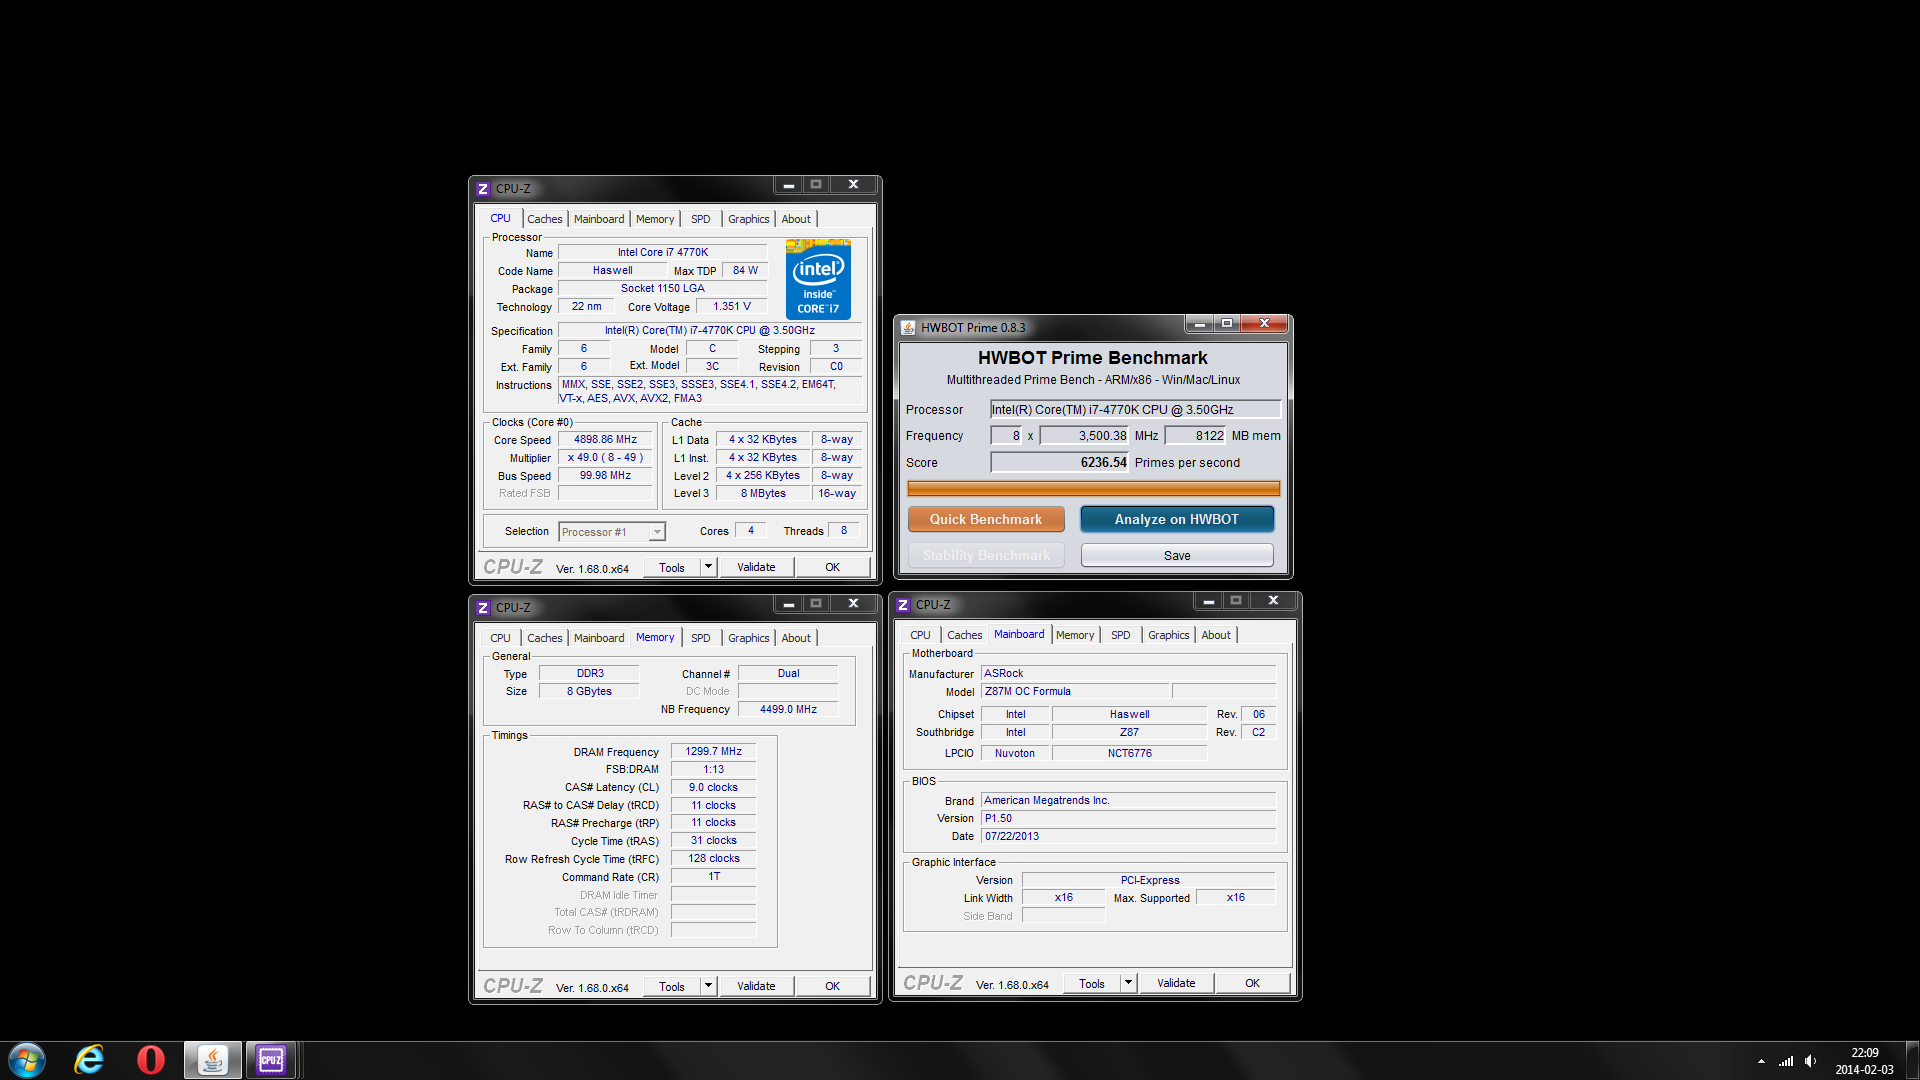Minimize the top-left CPU-Z window
Image resolution: width=1920 pixels, height=1080 pixels.
[788, 185]
